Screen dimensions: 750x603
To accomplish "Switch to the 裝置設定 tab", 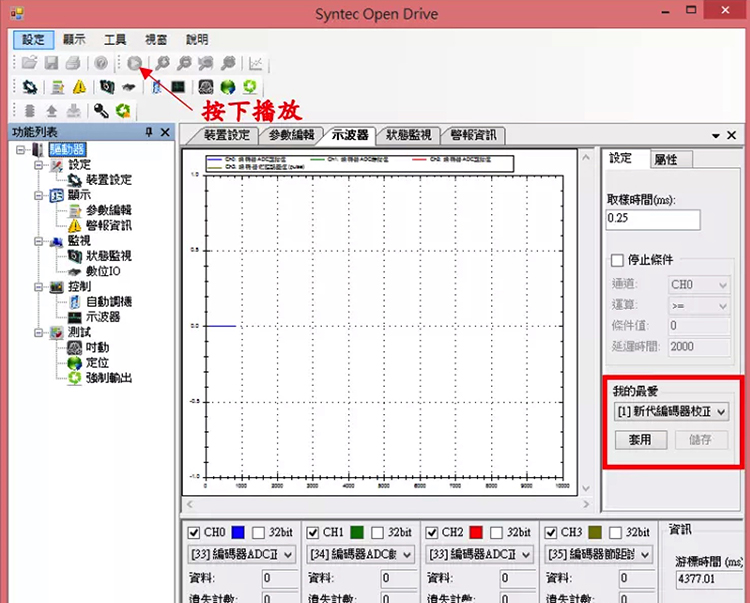I will (226, 135).
